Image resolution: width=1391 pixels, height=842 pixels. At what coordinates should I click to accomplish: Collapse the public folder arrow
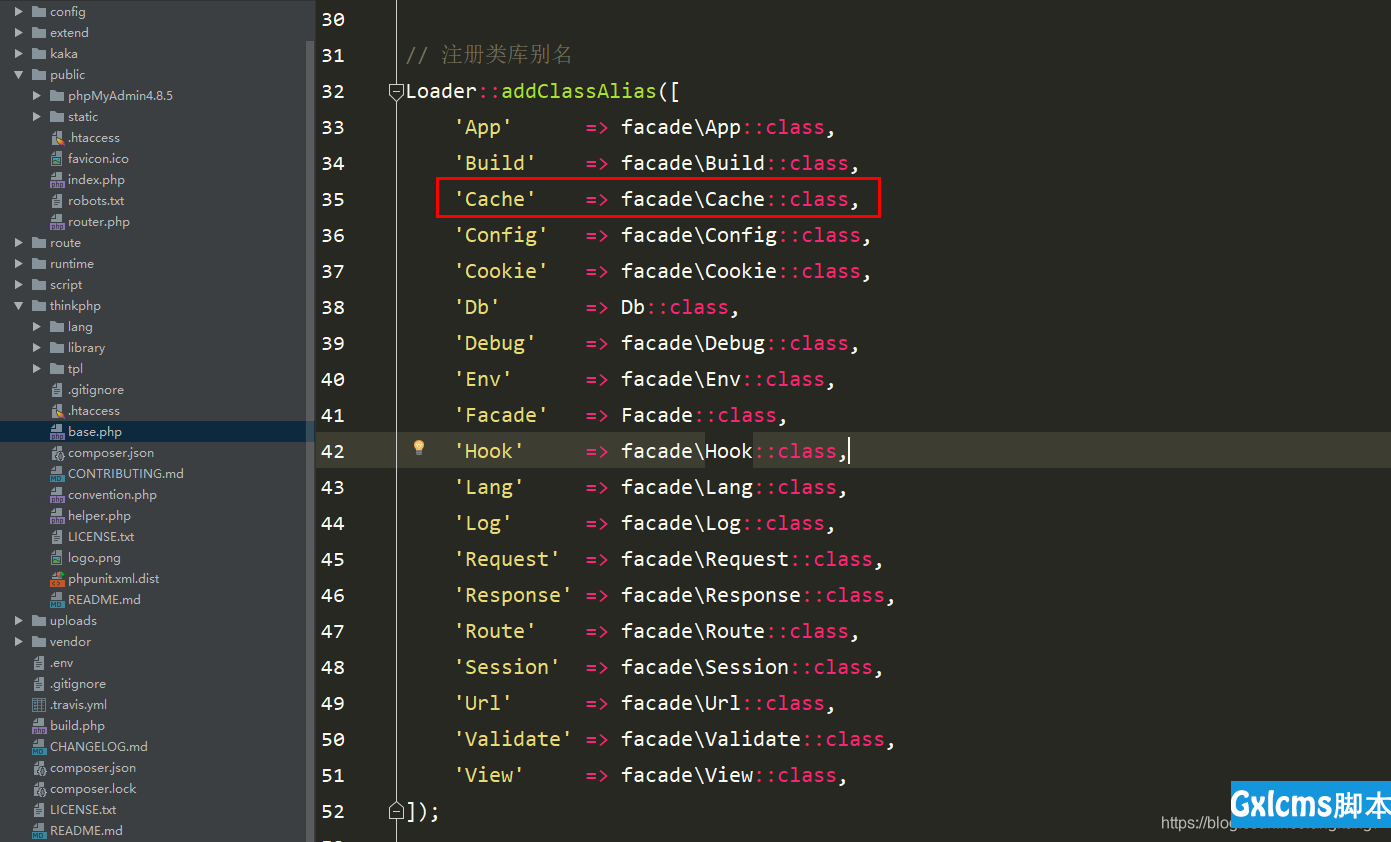(x=19, y=75)
